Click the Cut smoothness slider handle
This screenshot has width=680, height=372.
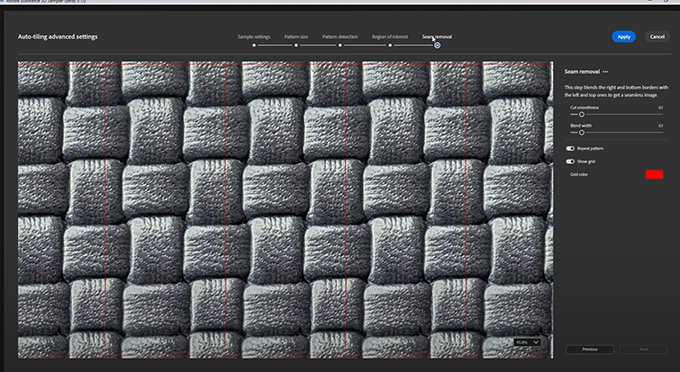click(x=582, y=114)
